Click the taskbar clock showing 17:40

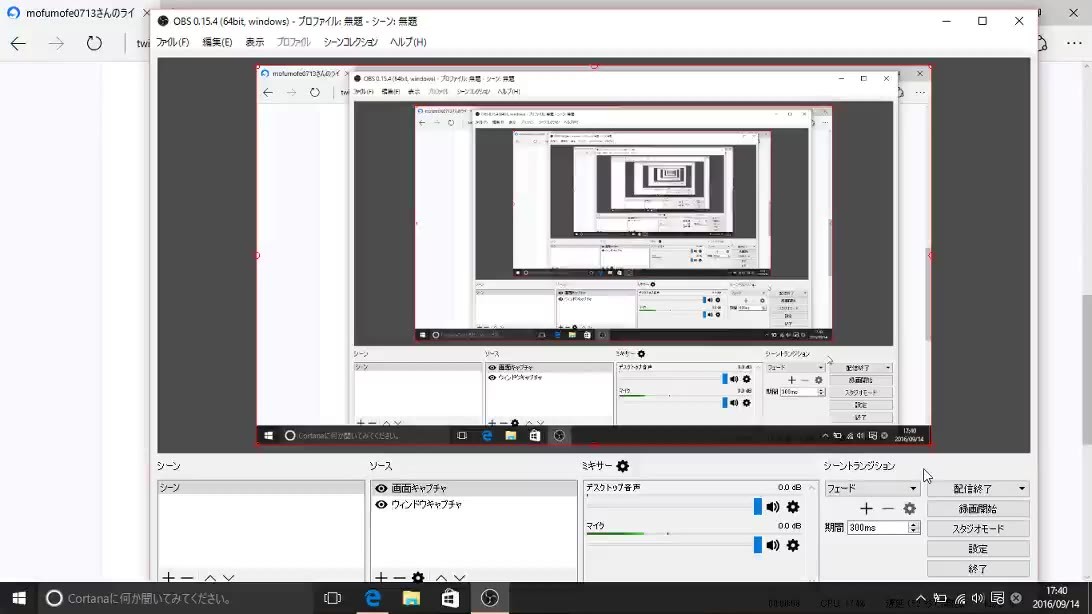coord(1056,598)
